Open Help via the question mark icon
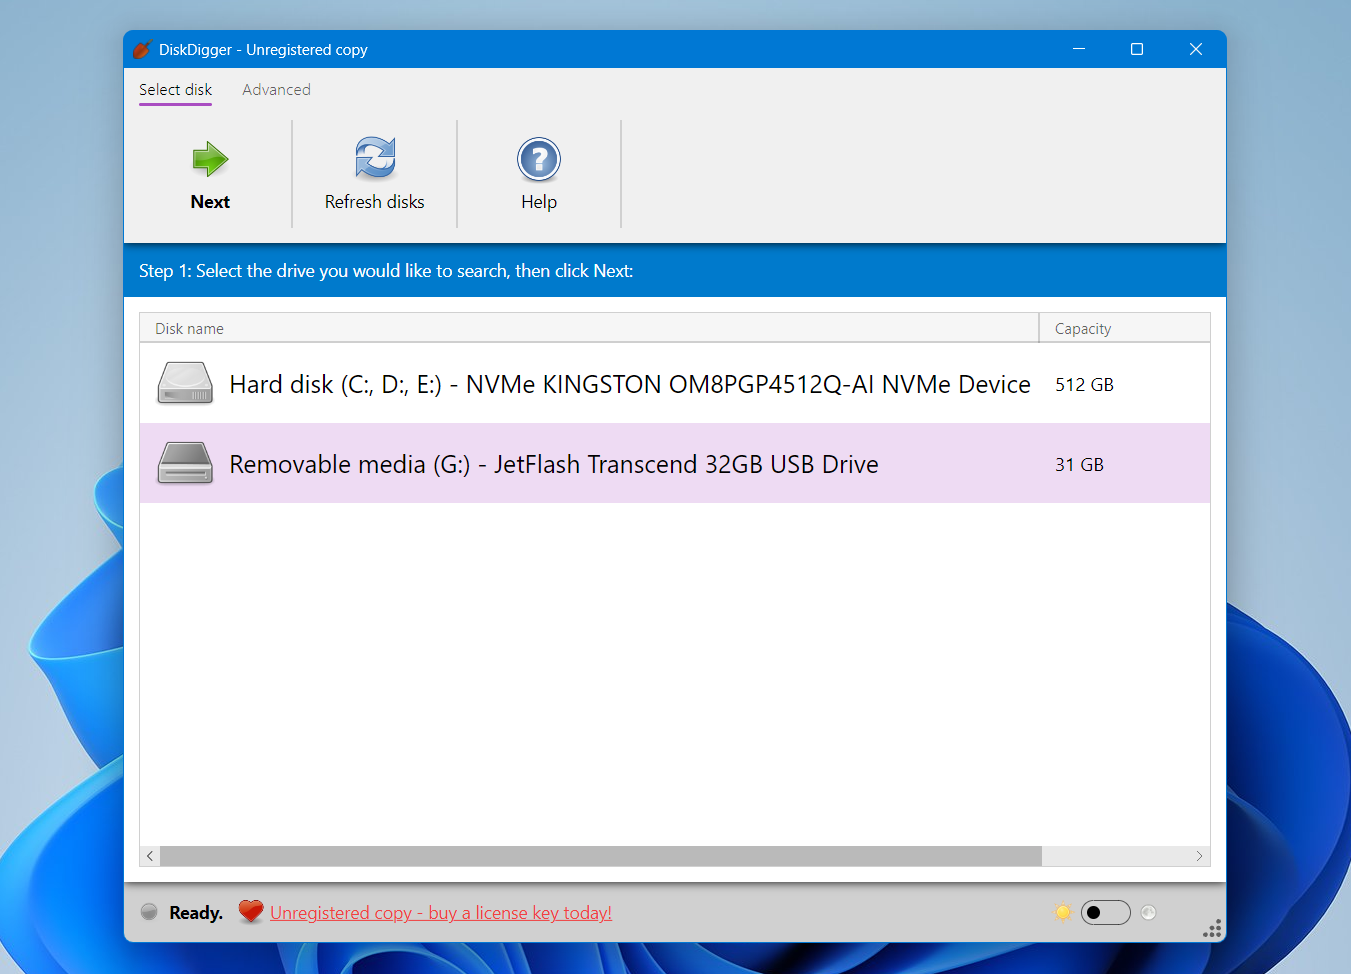1351x974 pixels. pyautogui.click(x=539, y=159)
